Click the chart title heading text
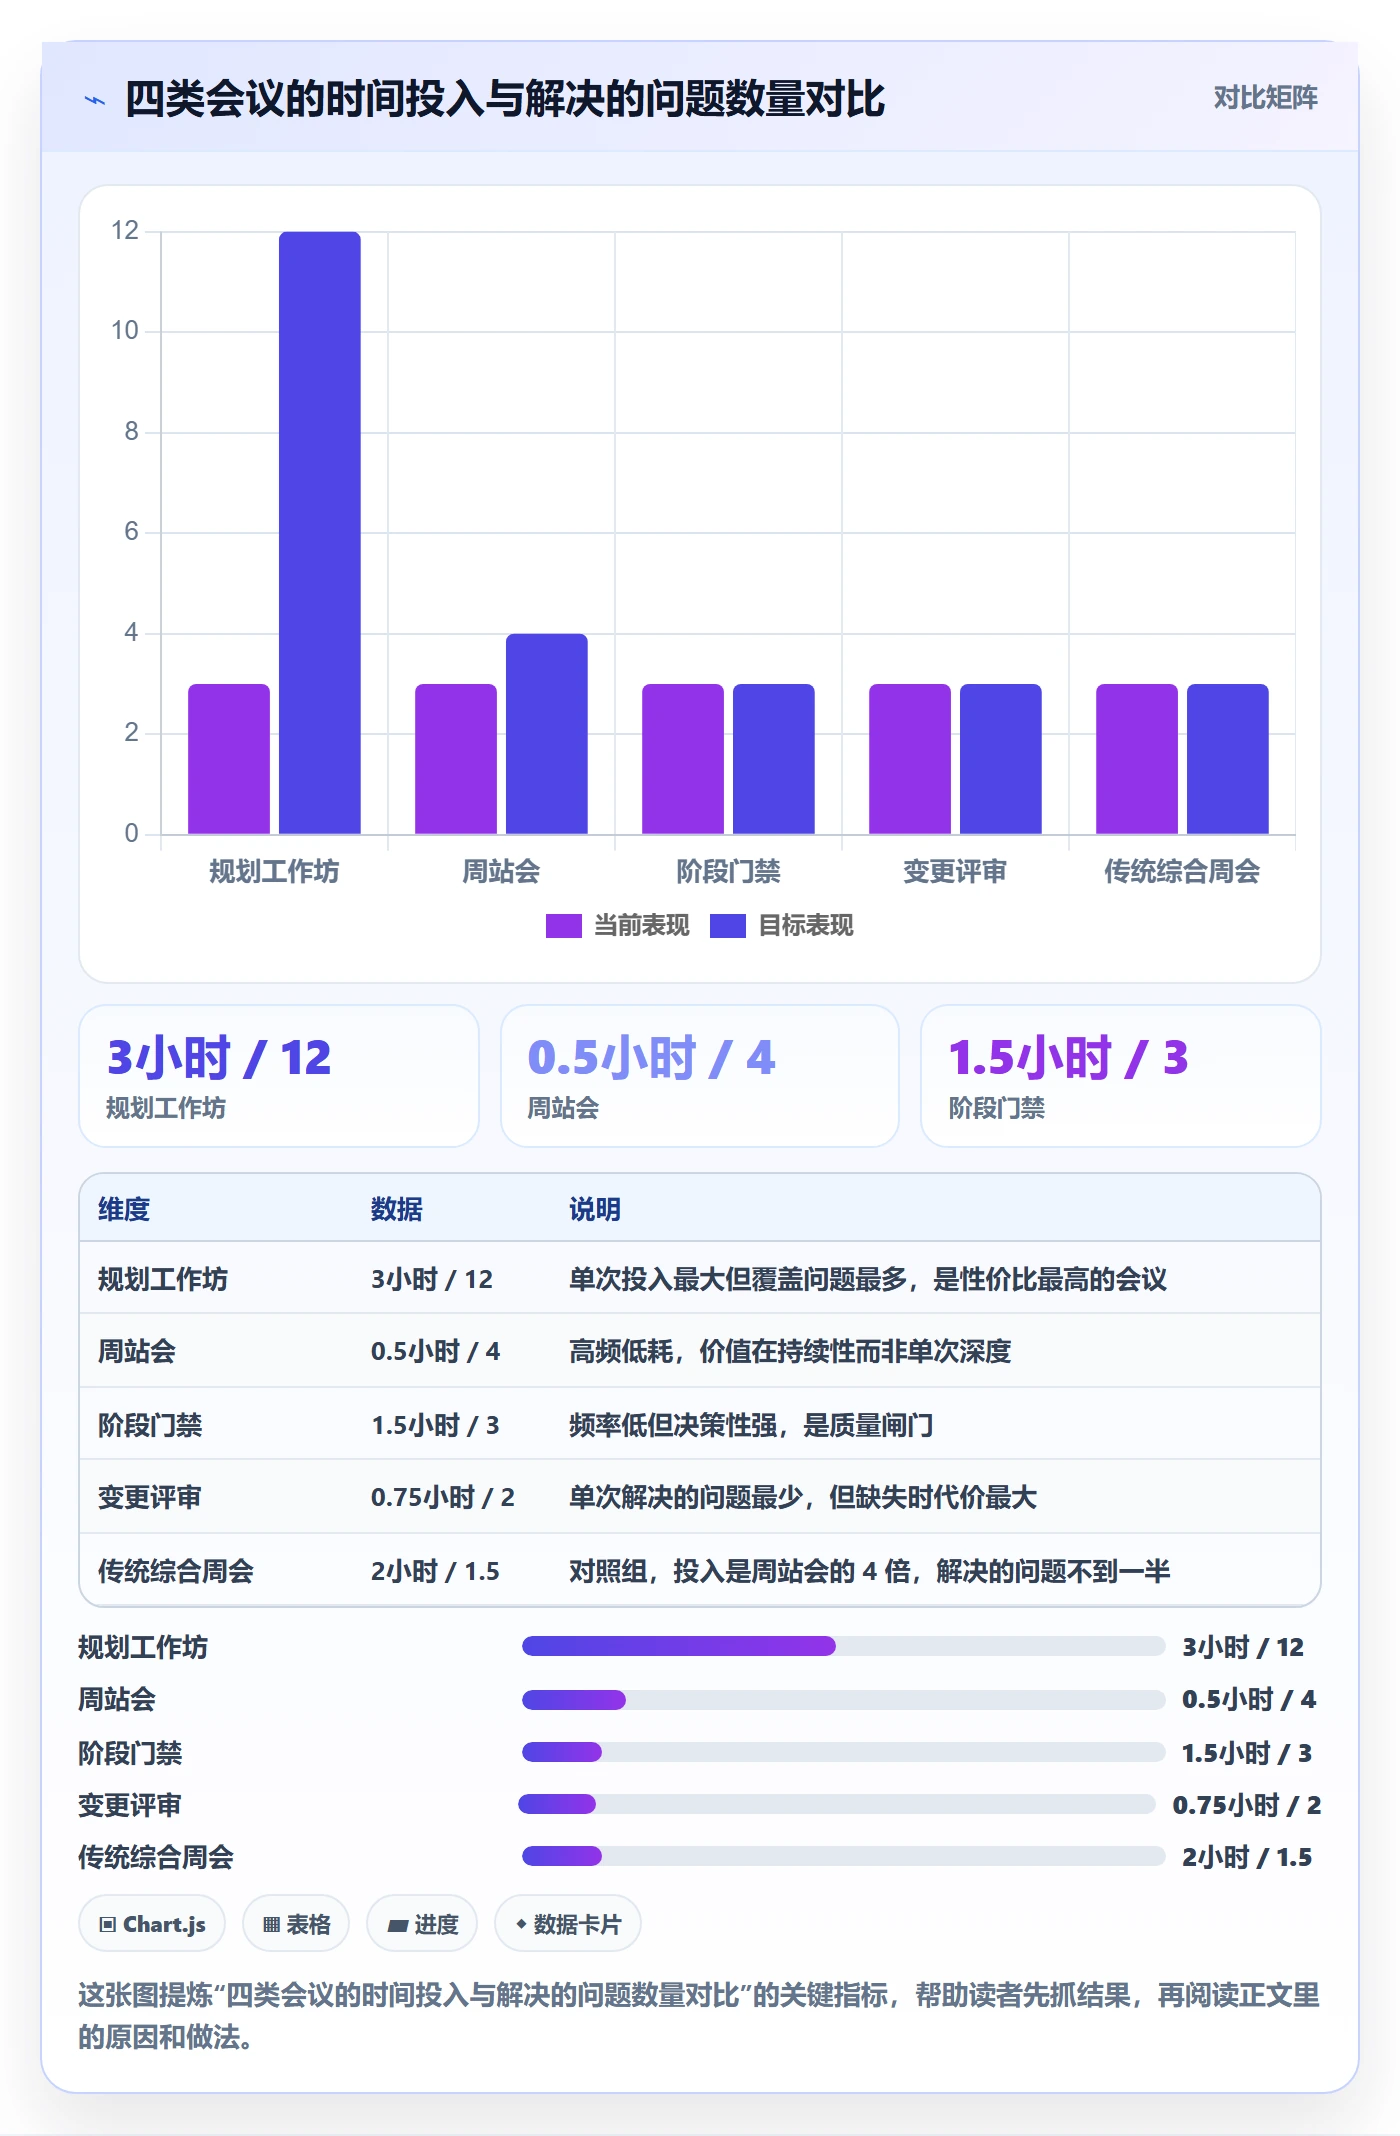 [x=505, y=99]
